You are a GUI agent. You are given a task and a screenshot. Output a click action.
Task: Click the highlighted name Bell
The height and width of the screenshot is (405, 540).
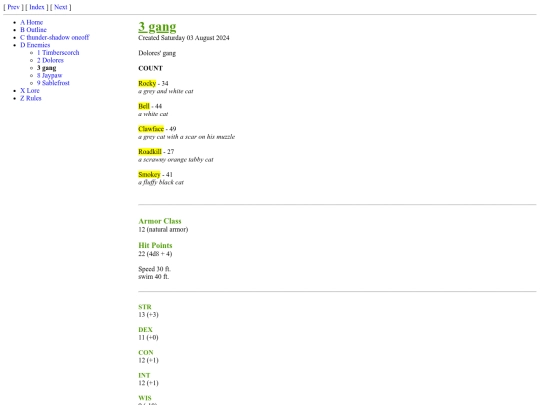[144, 106]
